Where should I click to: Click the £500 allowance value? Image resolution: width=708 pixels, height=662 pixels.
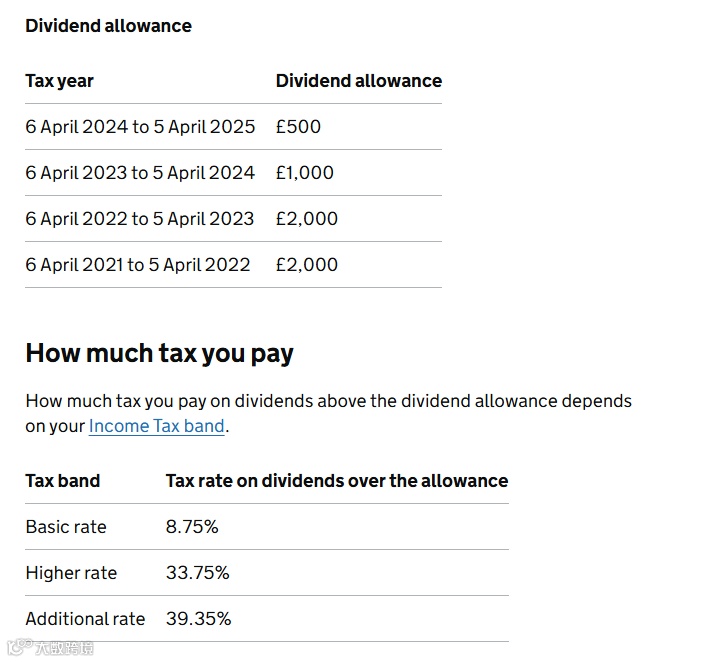coord(298,127)
